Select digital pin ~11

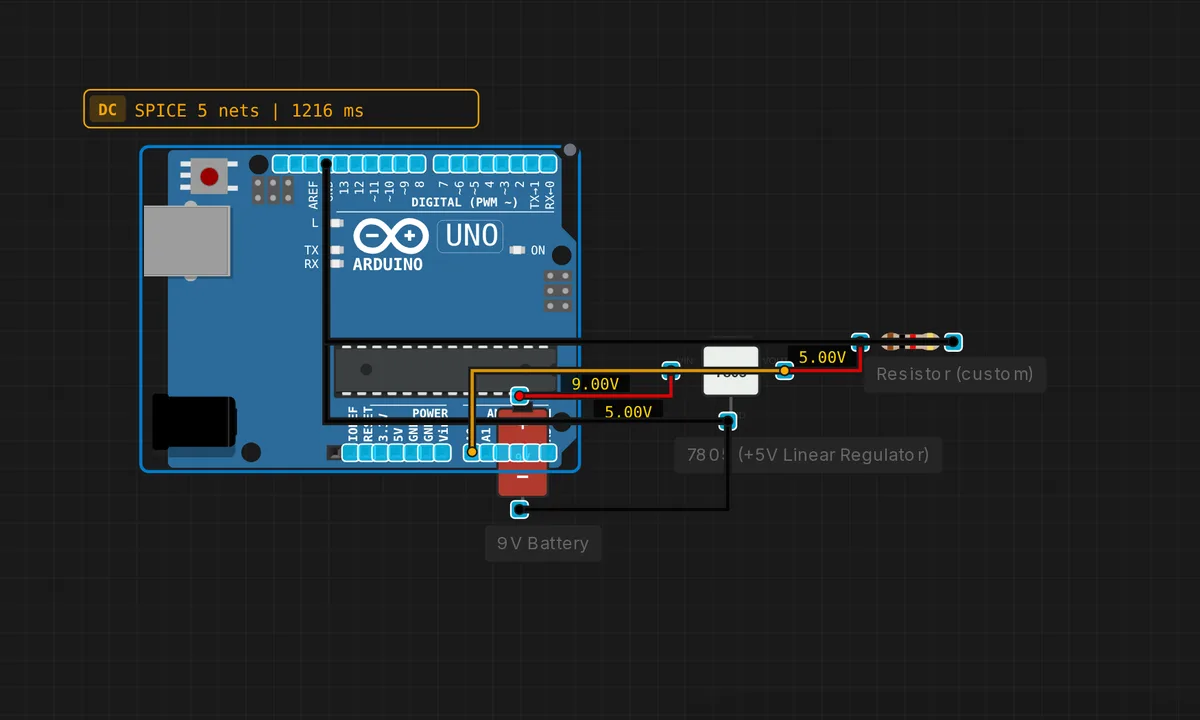pos(370,164)
